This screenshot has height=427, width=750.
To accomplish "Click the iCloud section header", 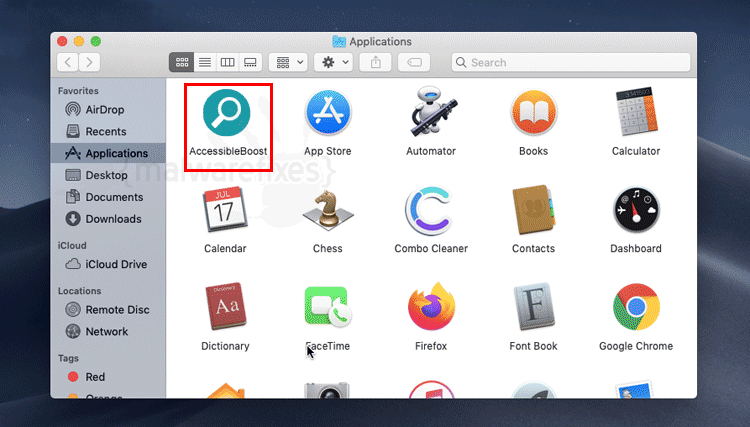I will coord(72,245).
